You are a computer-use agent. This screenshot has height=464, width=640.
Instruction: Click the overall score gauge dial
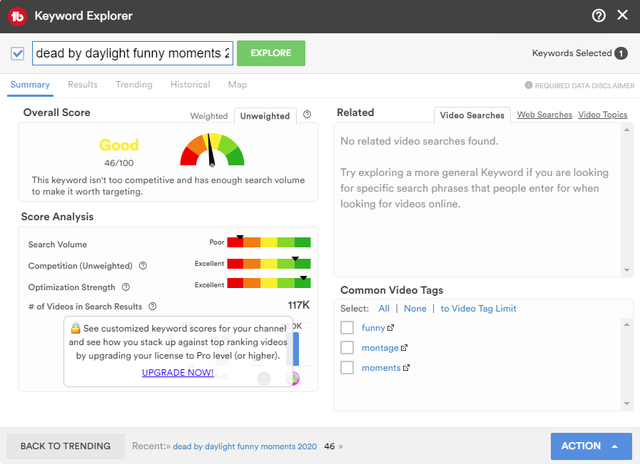click(212, 149)
